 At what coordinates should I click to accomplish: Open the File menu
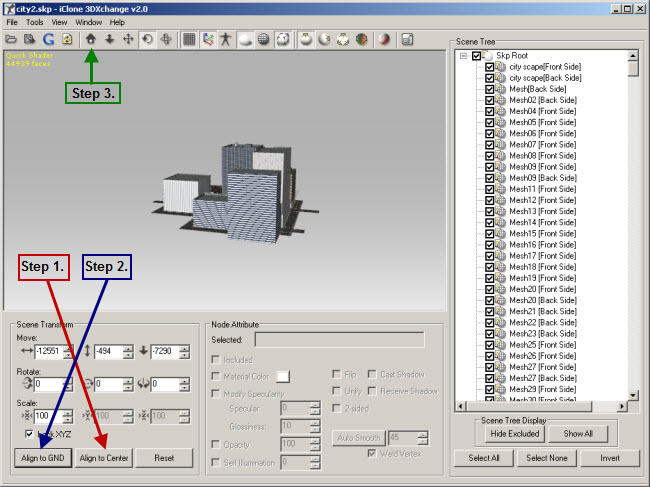[12, 22]
